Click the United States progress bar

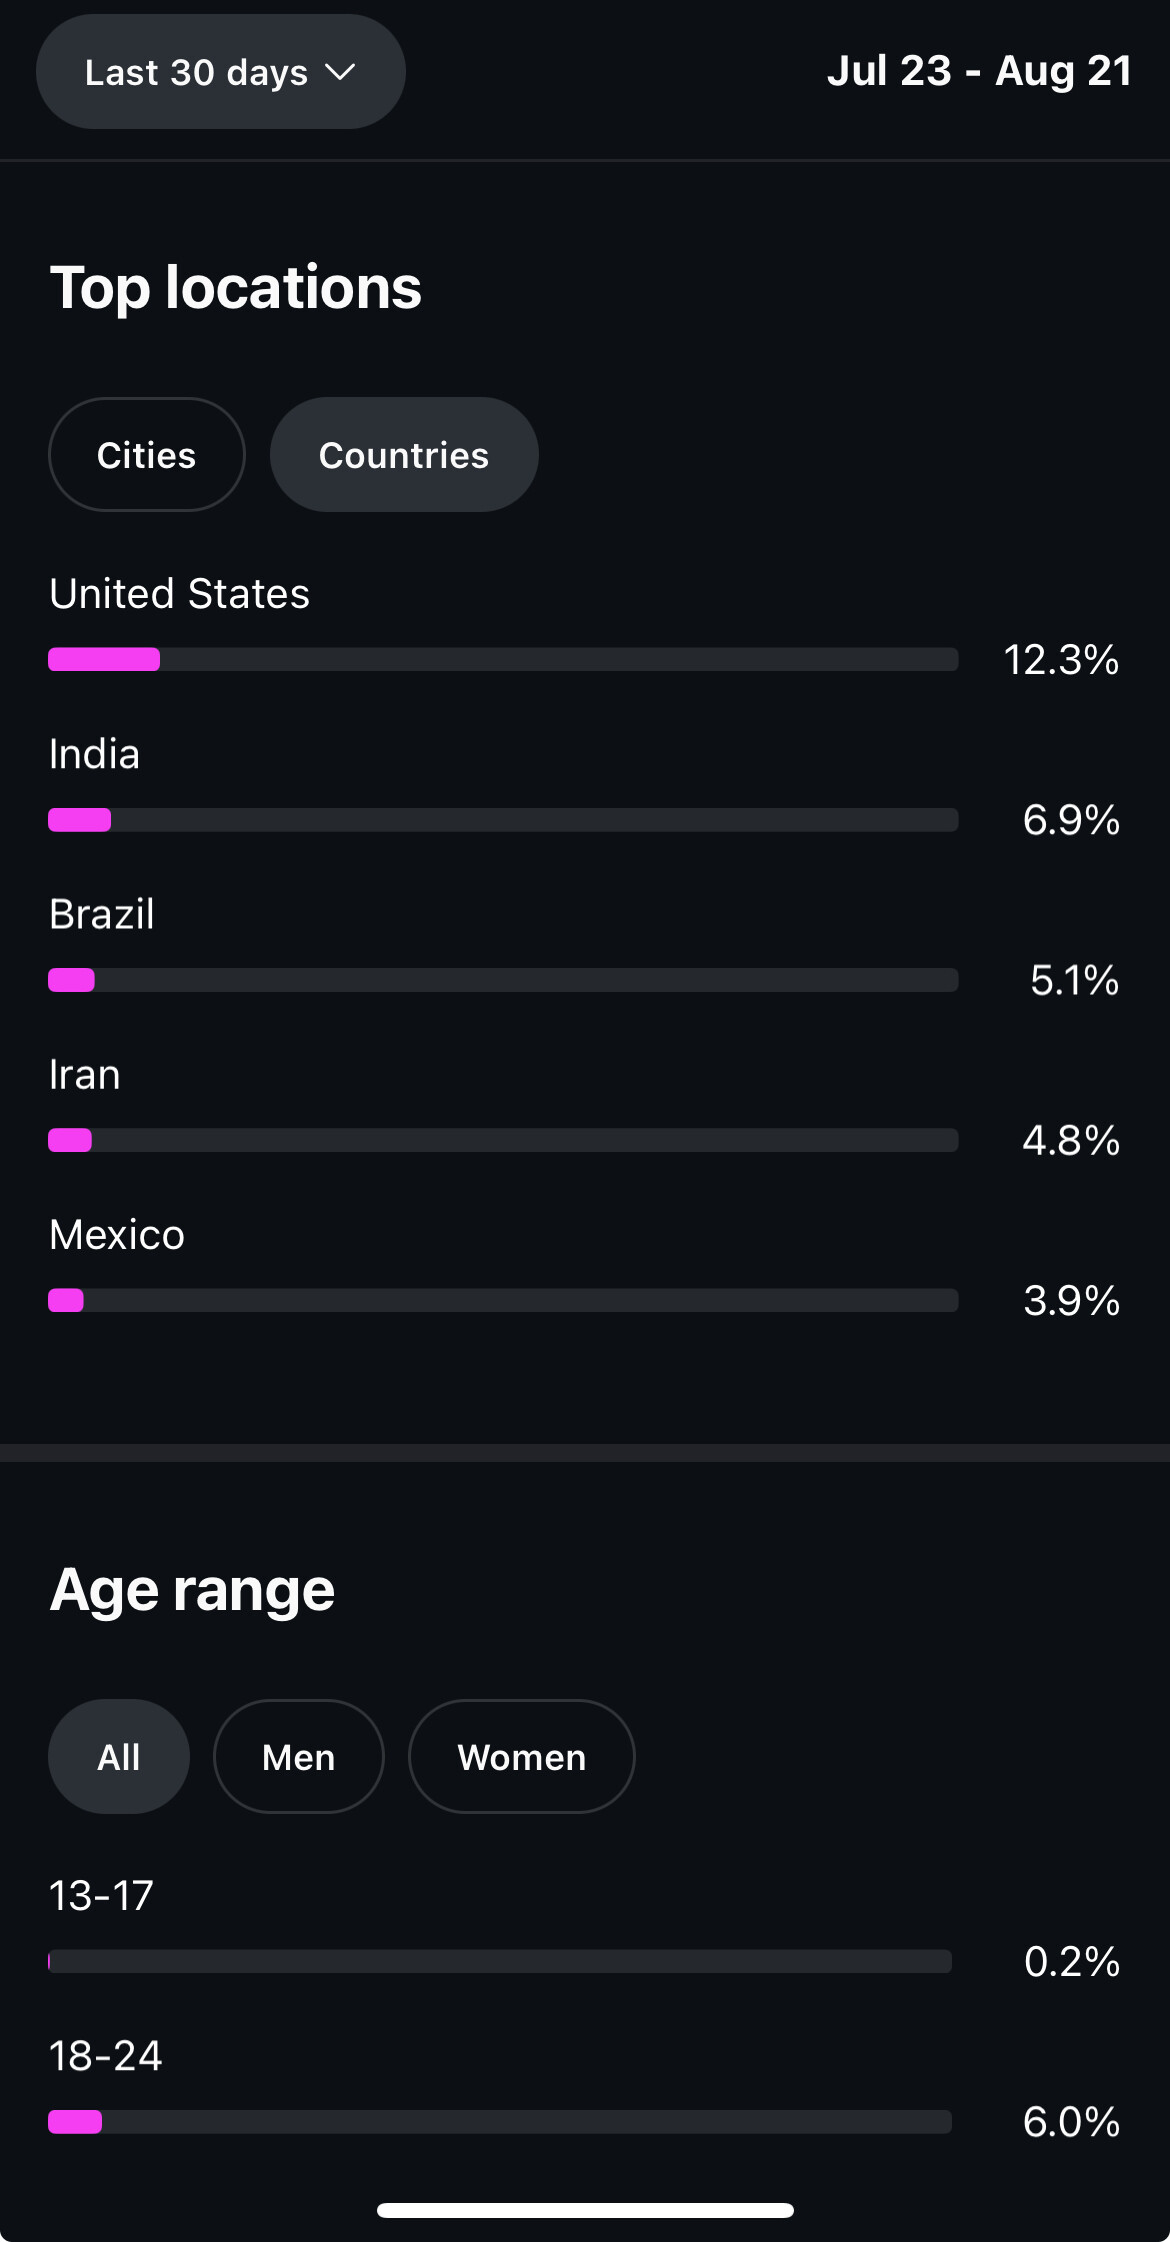(503, 660)
